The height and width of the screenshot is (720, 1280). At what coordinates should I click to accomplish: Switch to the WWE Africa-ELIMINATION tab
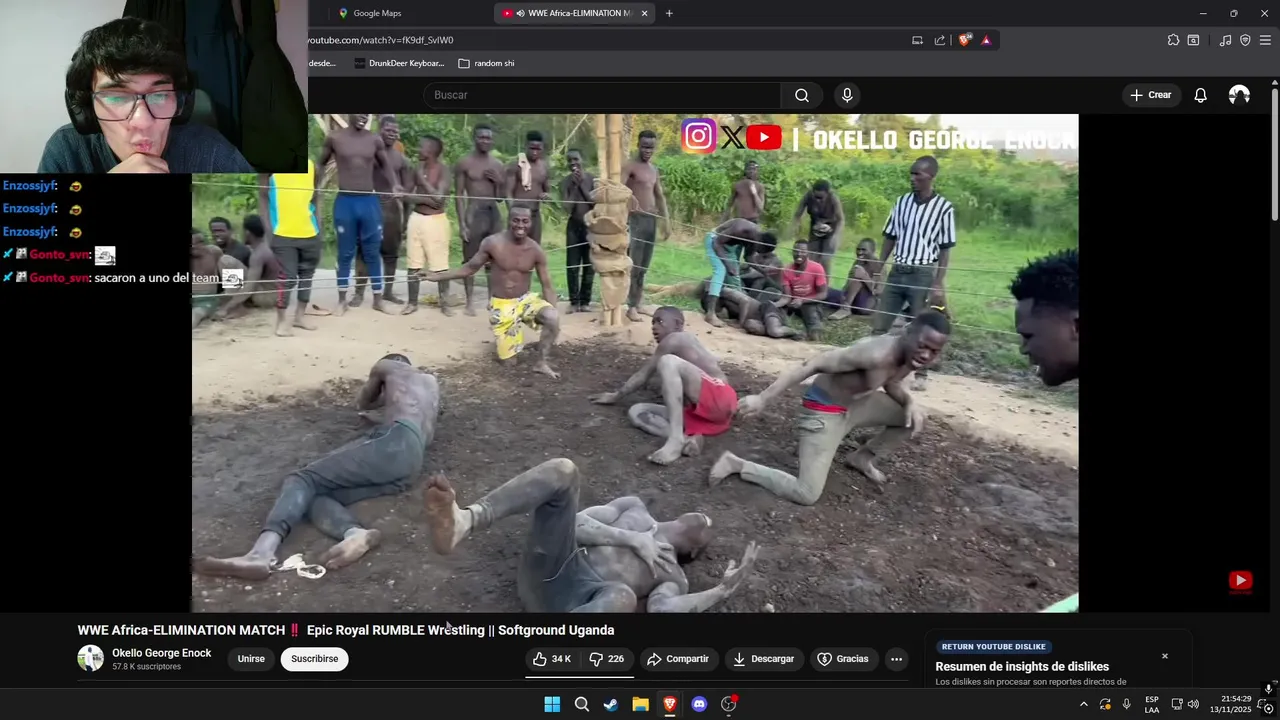tap(572, 13)
